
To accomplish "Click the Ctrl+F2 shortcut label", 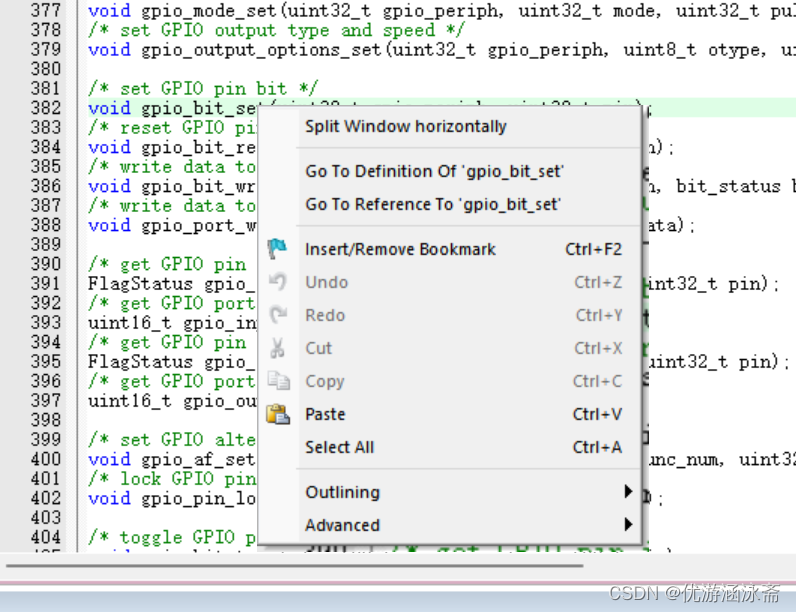I will pyautogui.click(x=593, y=249).
